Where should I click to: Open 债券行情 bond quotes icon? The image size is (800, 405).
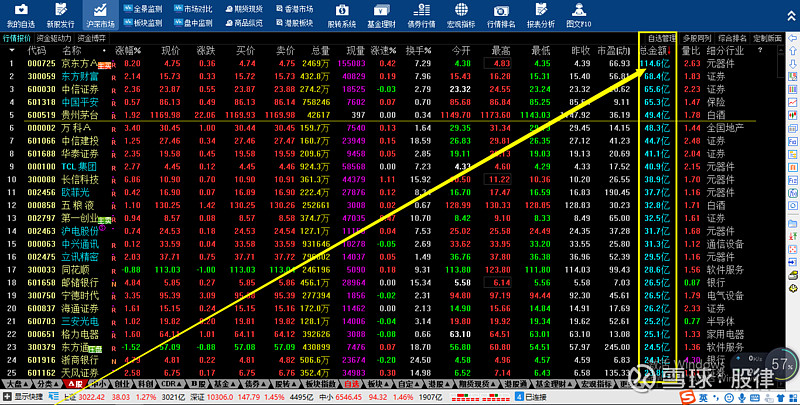(421, 15)
